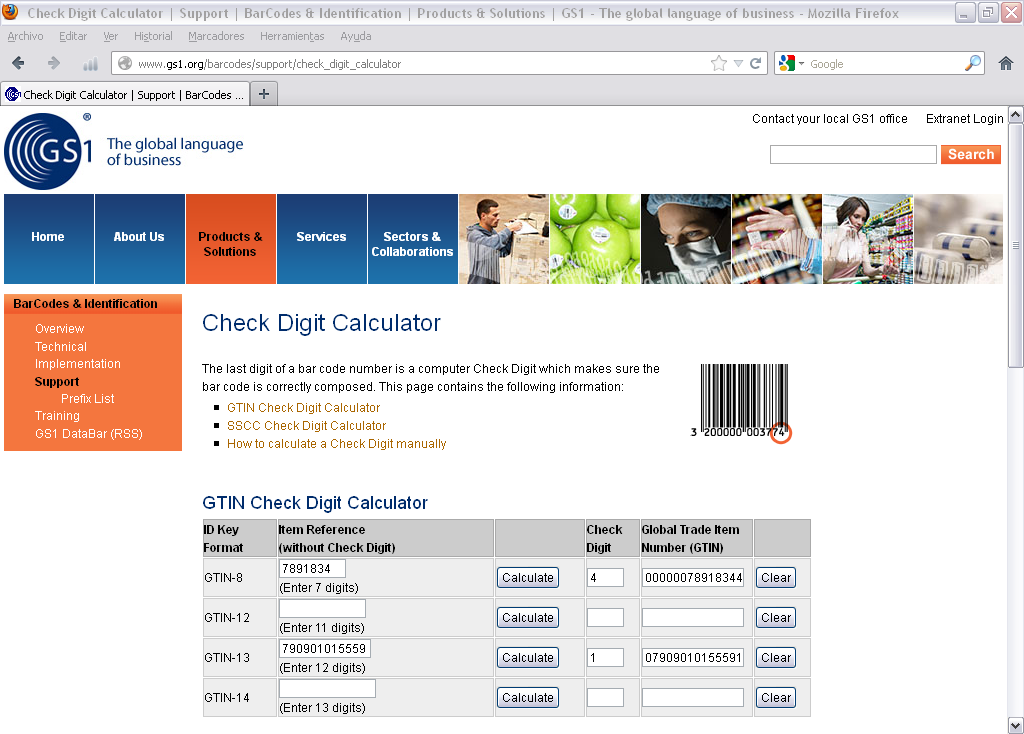Screen dimensions: 1024x734
Task: Calculate the GTIN-8 check digit
Action: click(x=527, y=577)
